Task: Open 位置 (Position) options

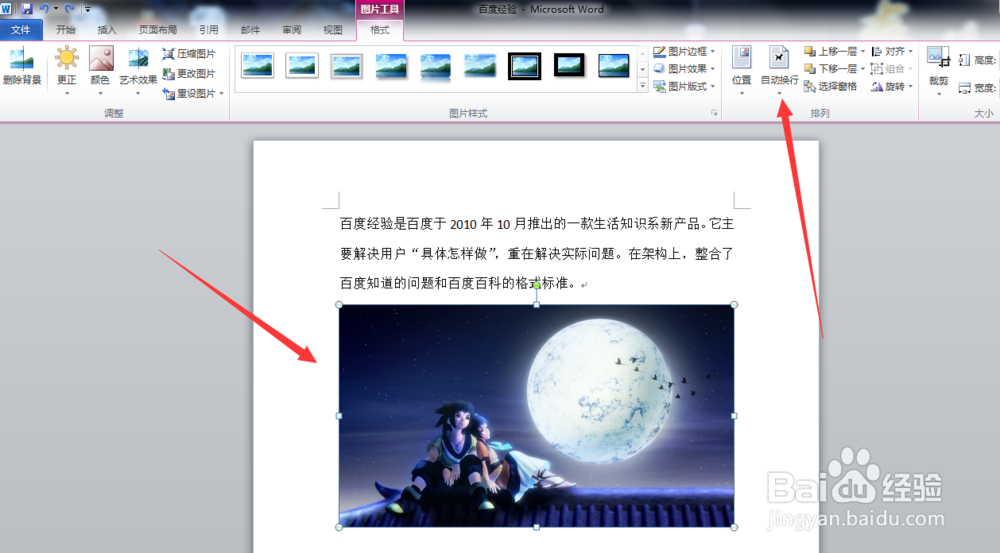Action: click(x=742, y=70)
